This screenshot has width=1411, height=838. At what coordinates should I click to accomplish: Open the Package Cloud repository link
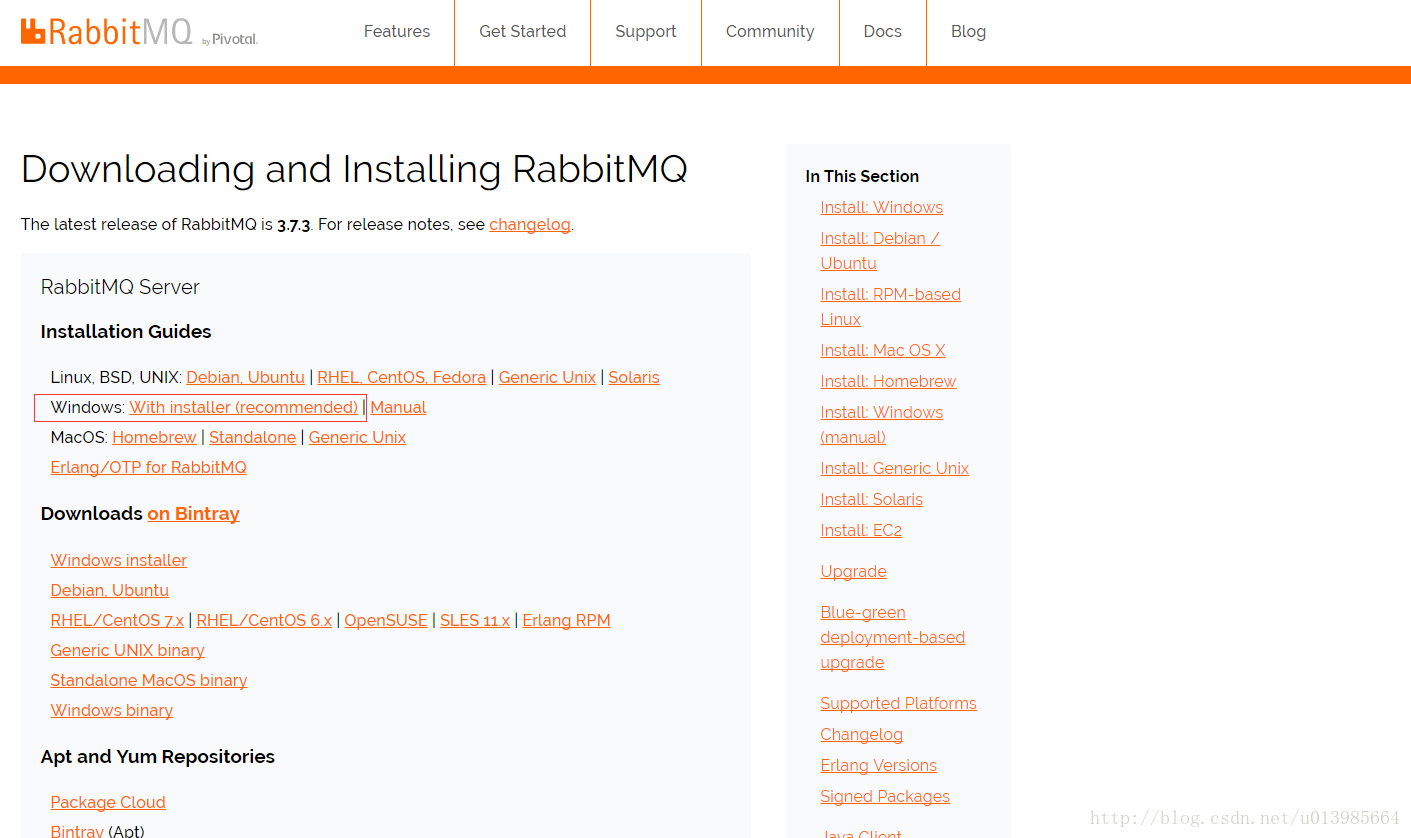tap(108, 802)
